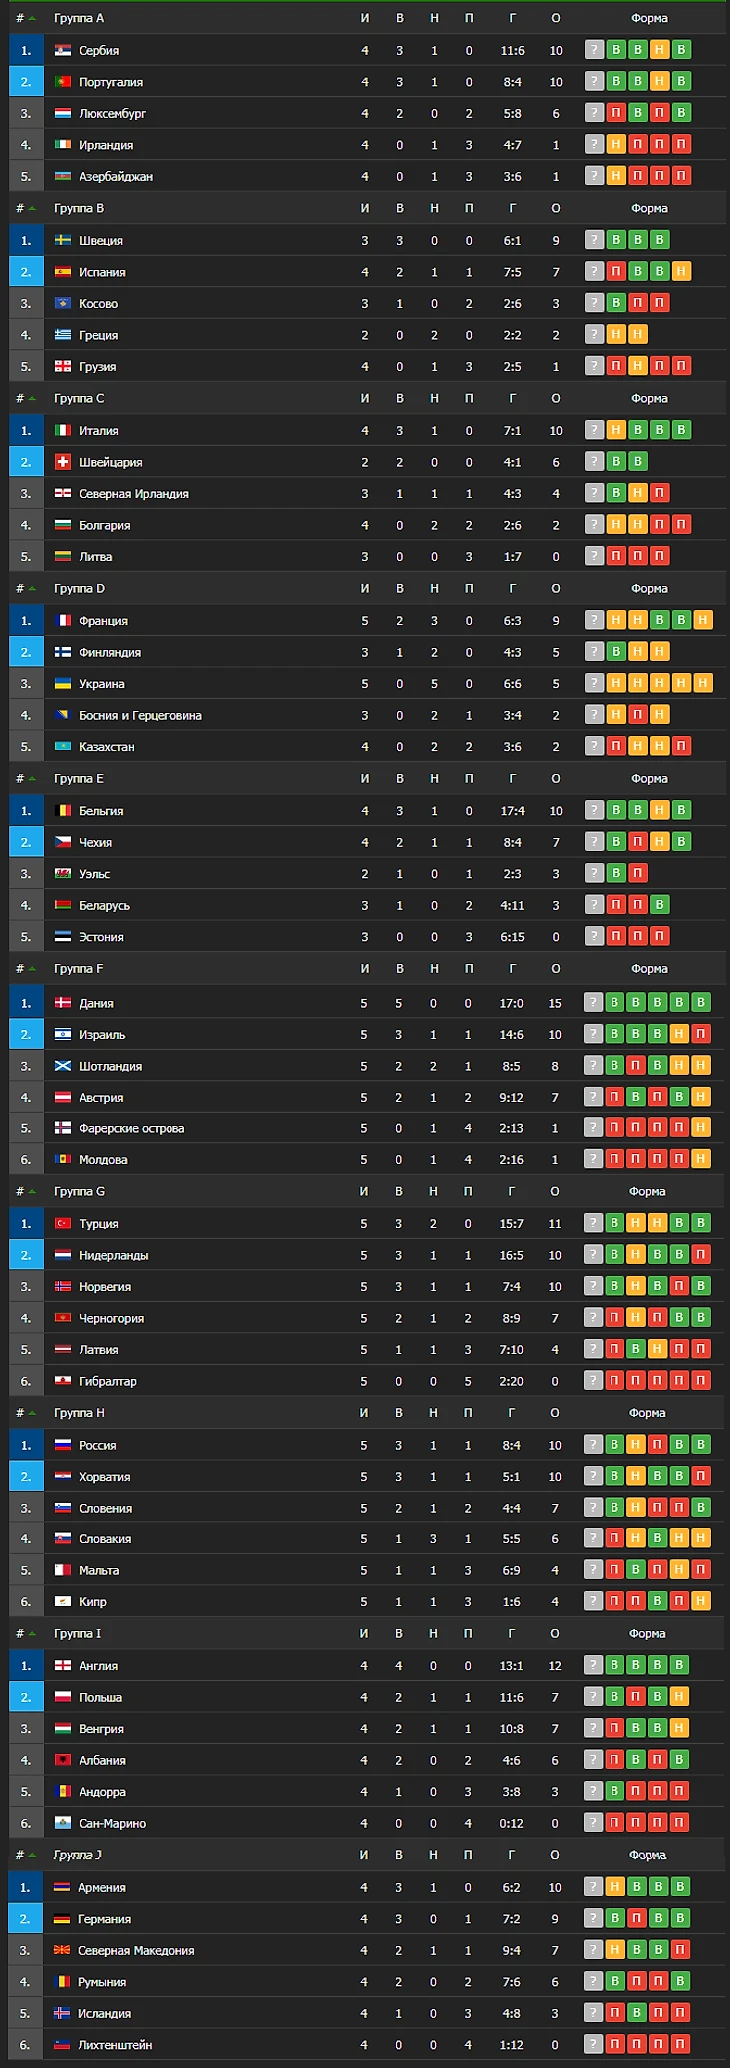Viewport: 730px width, 2068px height.
Task: Click the Portugal flag icon
Action: tap(62, 82)
